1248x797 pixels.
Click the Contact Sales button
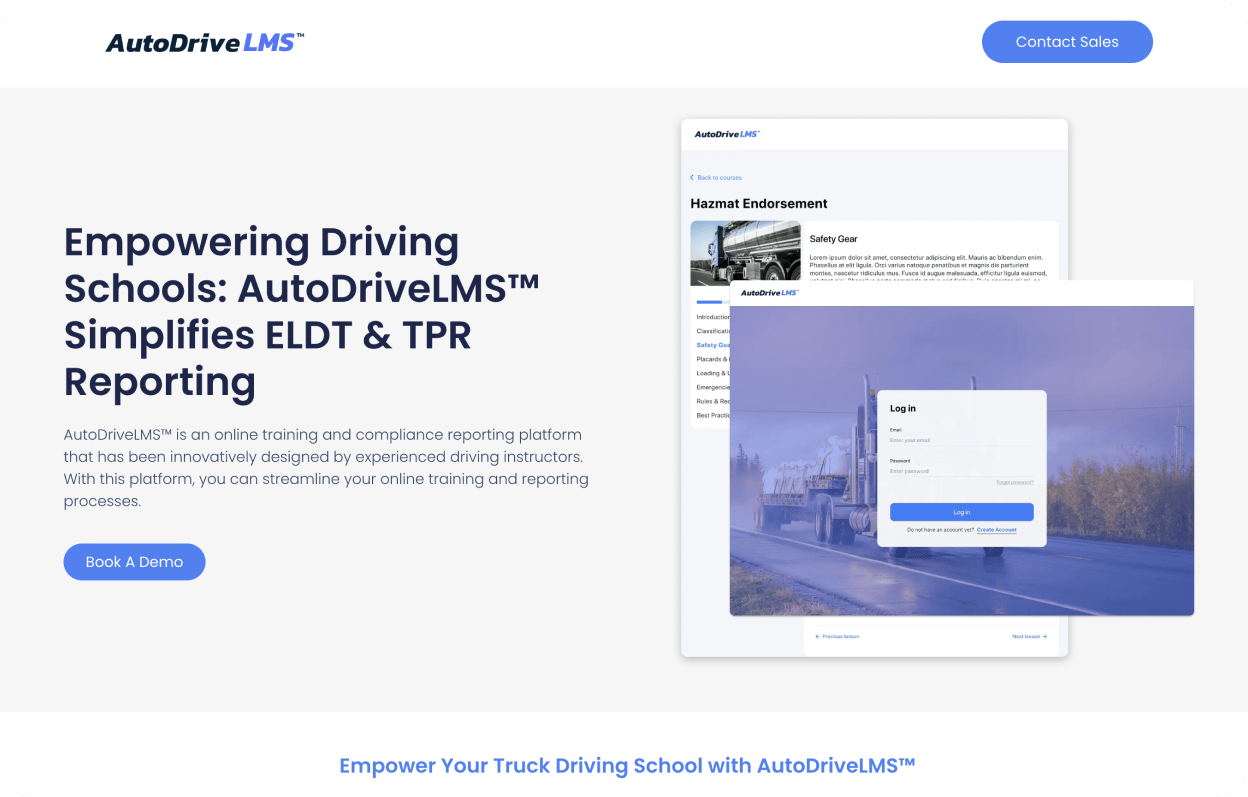pos(1067,42)
